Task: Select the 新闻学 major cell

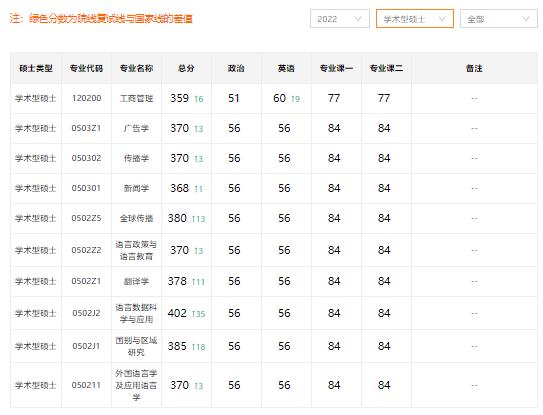Action: tap(136, 188)
